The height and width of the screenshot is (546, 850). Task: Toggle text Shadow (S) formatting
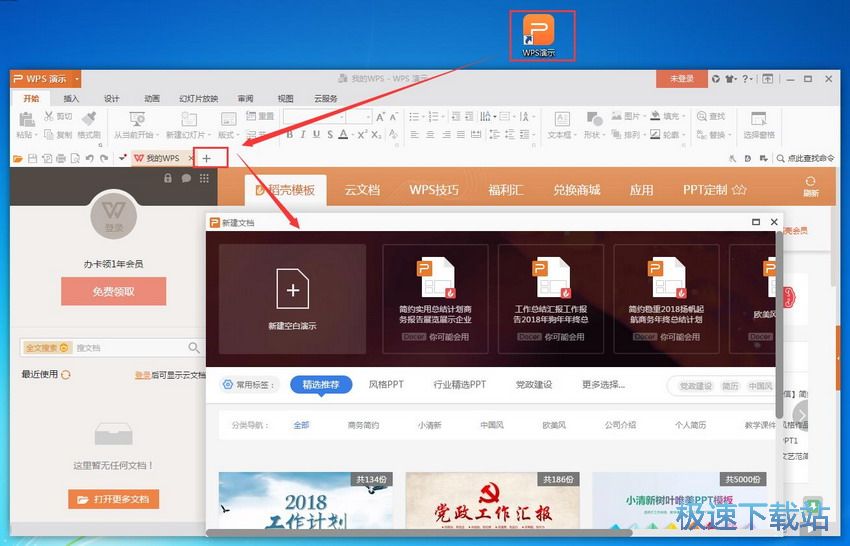(x=330, y=134)
